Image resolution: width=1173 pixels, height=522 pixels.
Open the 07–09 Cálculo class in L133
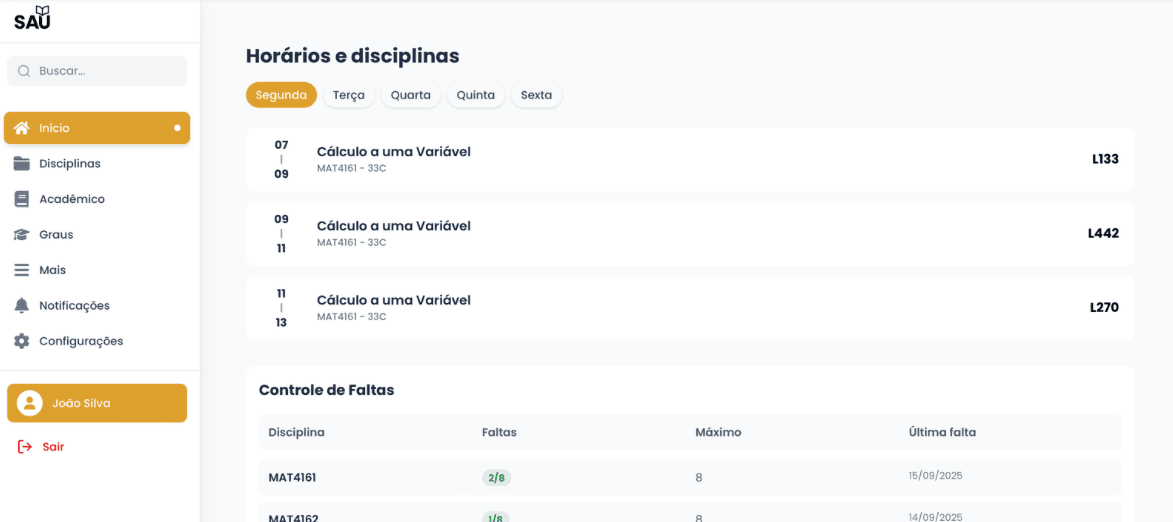690,159
